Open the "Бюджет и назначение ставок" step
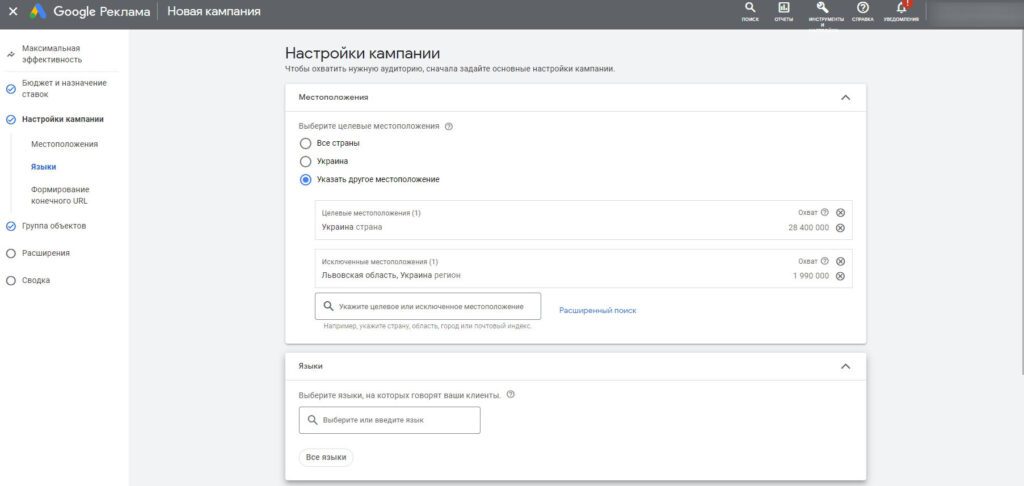 (x=62, y=88)
